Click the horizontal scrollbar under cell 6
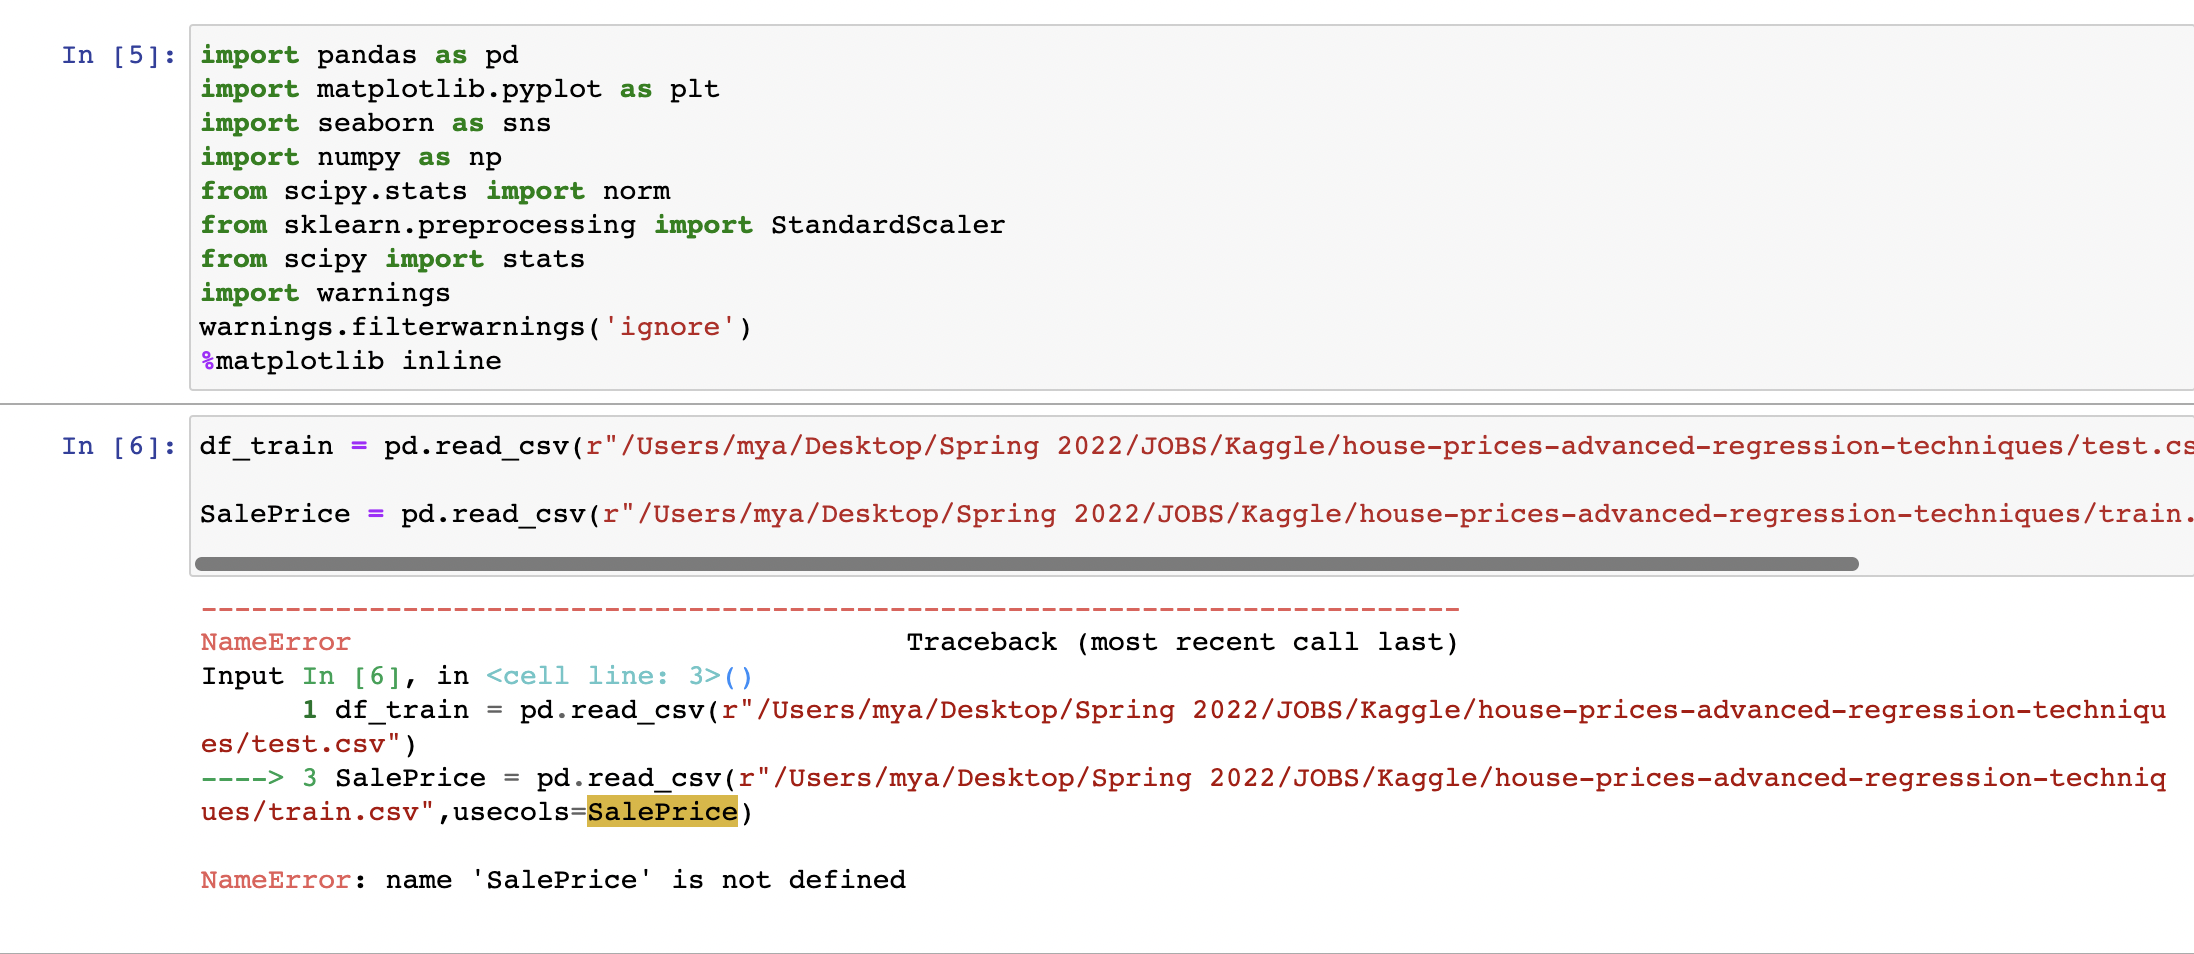 click(x=1020, y=563)
